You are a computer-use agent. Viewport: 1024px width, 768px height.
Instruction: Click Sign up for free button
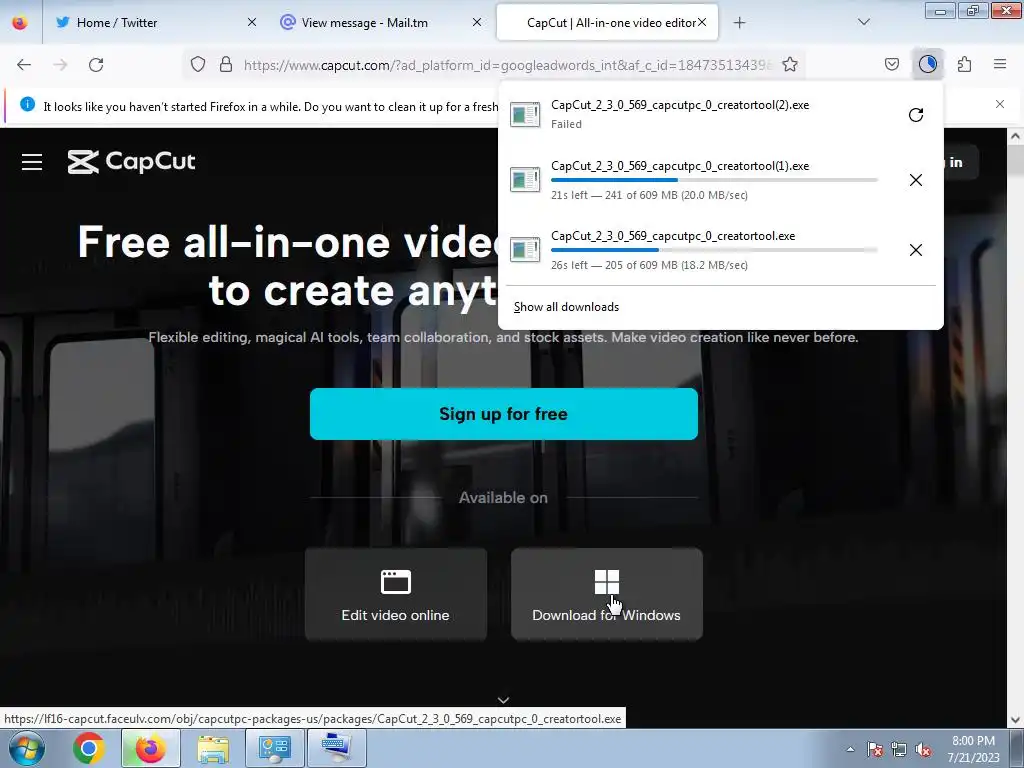pyautogui.click(x=504, y=414)
